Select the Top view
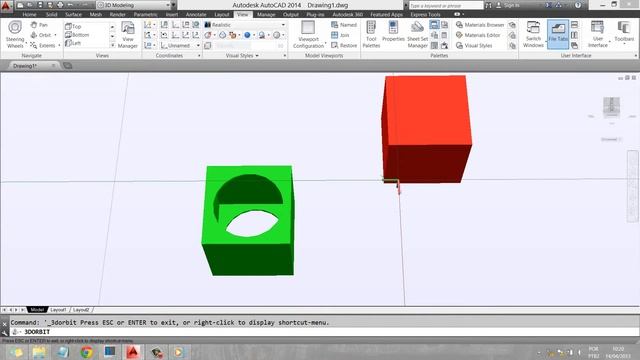 click(x=73, y=26)
